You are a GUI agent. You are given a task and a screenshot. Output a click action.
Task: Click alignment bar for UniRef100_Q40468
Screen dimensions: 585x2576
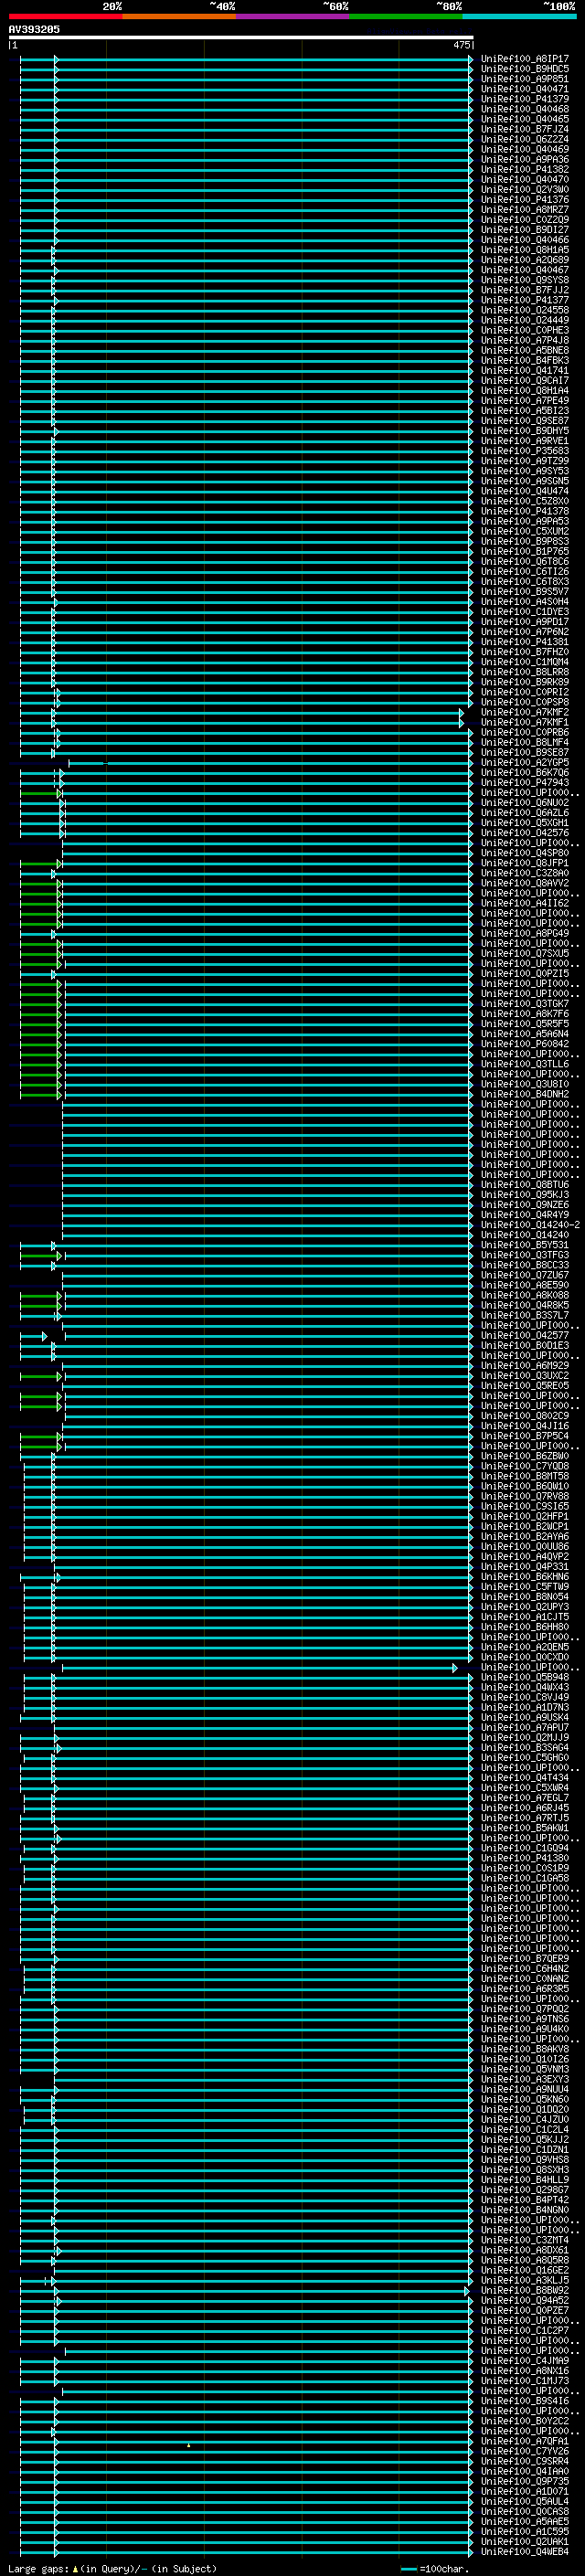(246, 109)
